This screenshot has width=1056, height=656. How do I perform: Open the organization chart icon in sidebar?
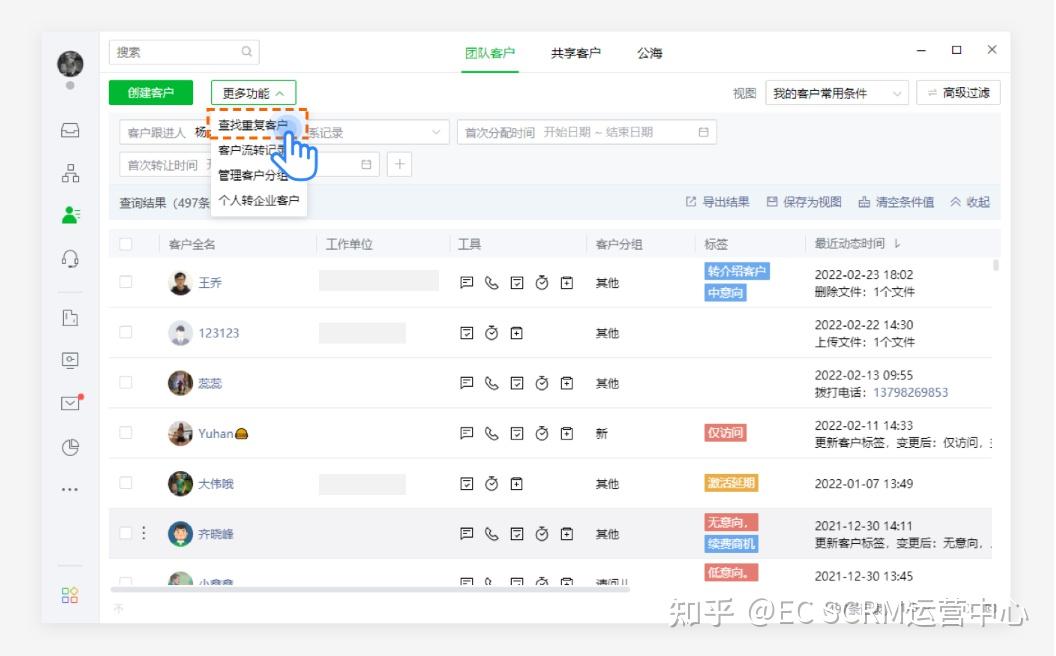pyautogui.click(x=70, y=170)
